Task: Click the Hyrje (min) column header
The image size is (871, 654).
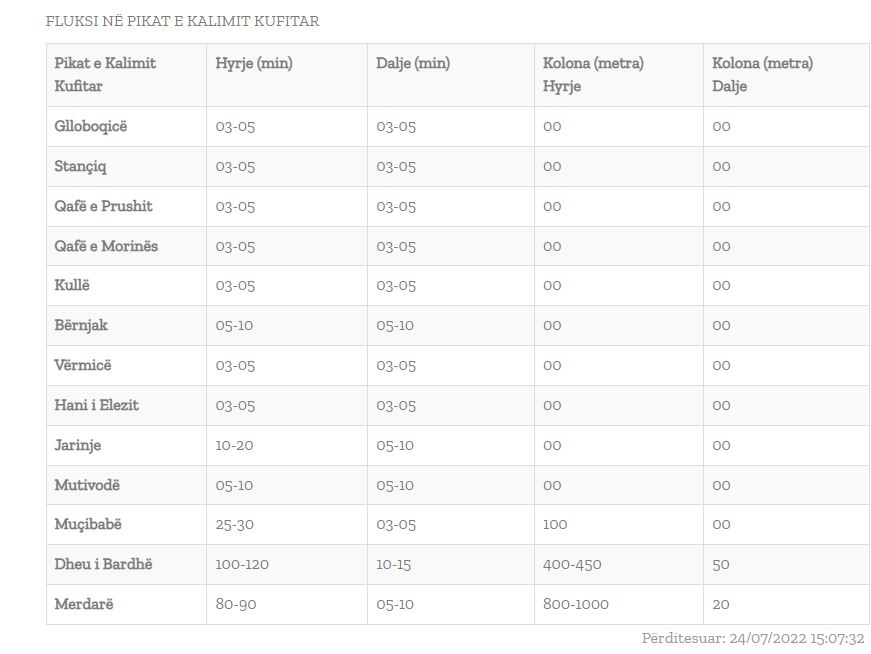Action: point(254,63)
